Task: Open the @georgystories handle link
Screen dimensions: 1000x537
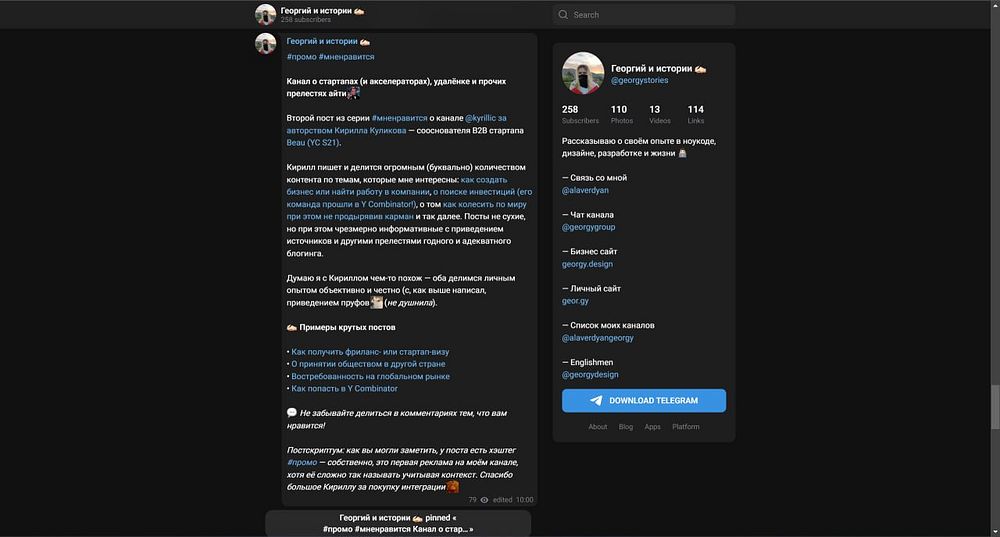Action: (x=640, y=80)
